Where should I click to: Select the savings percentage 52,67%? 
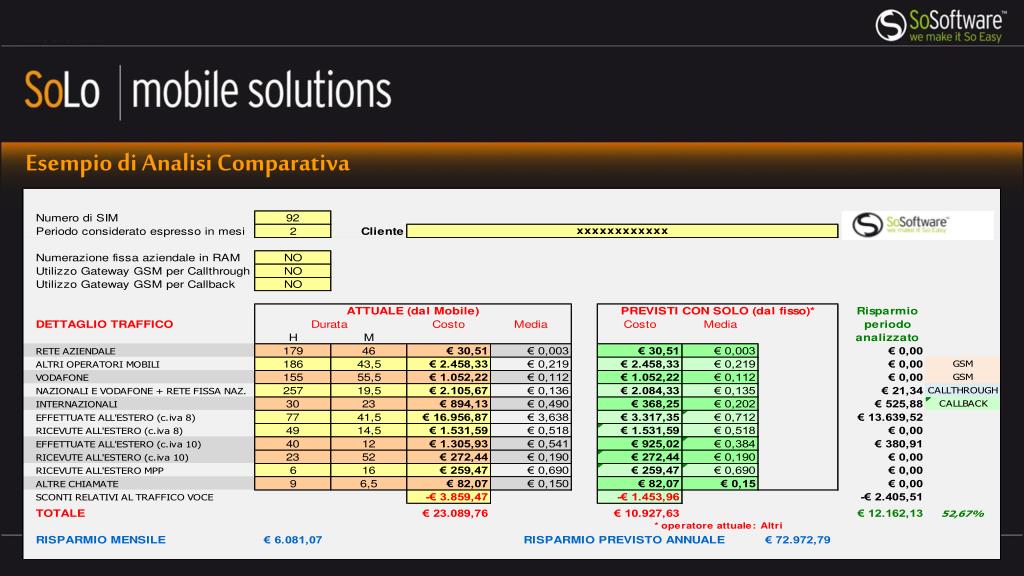[963, 513]
